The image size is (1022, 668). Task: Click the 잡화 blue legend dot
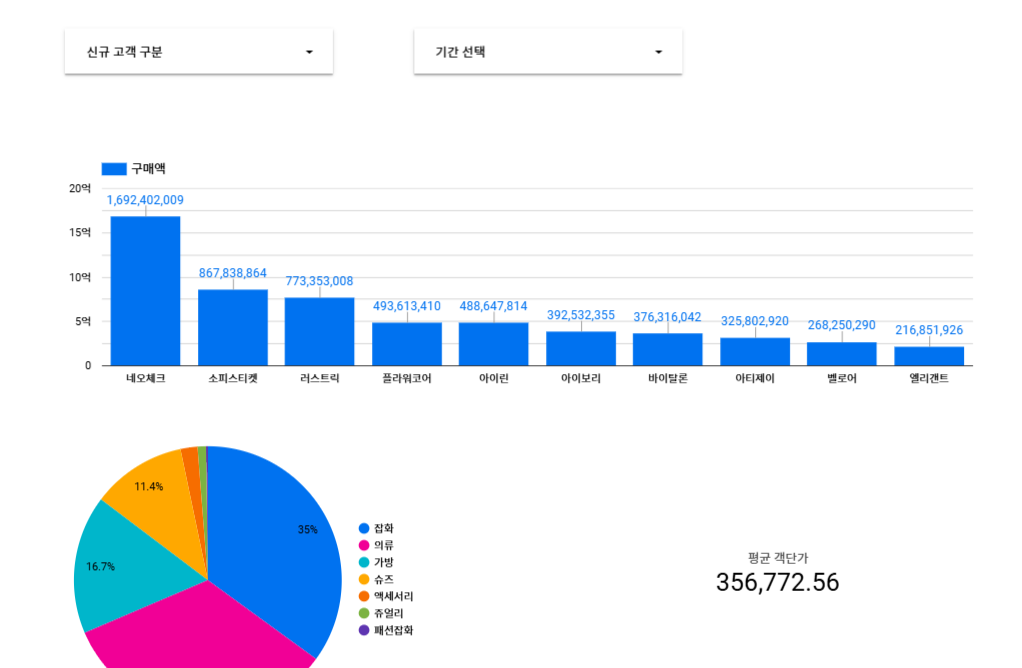click(x=364, y=529)
